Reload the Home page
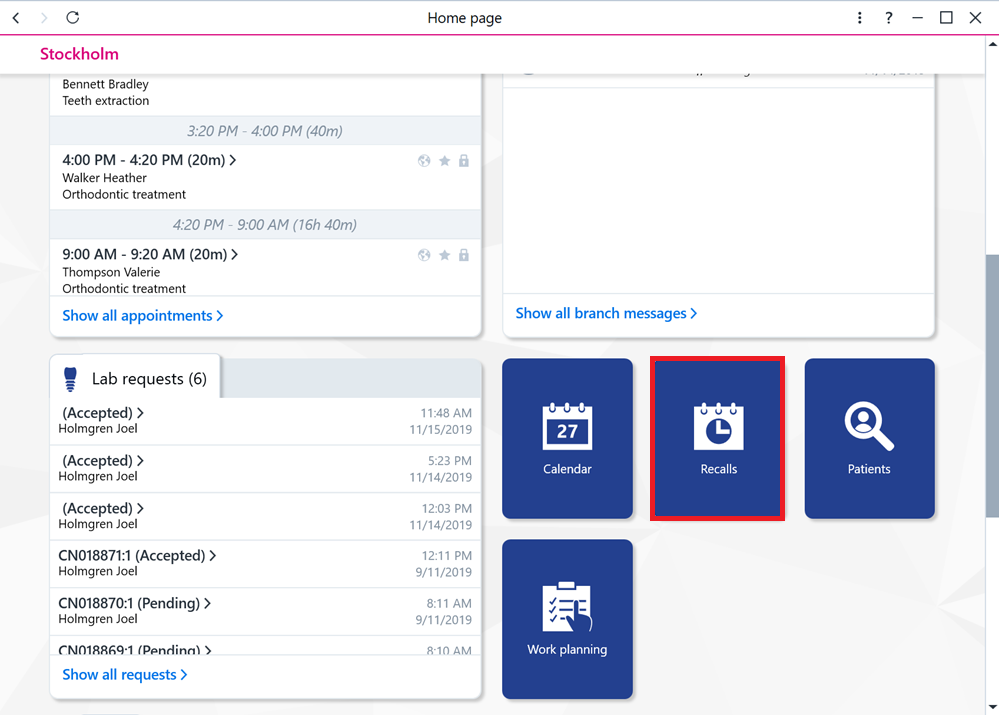The height and width of the screenshot is (715, 1000). coord(73,17)
